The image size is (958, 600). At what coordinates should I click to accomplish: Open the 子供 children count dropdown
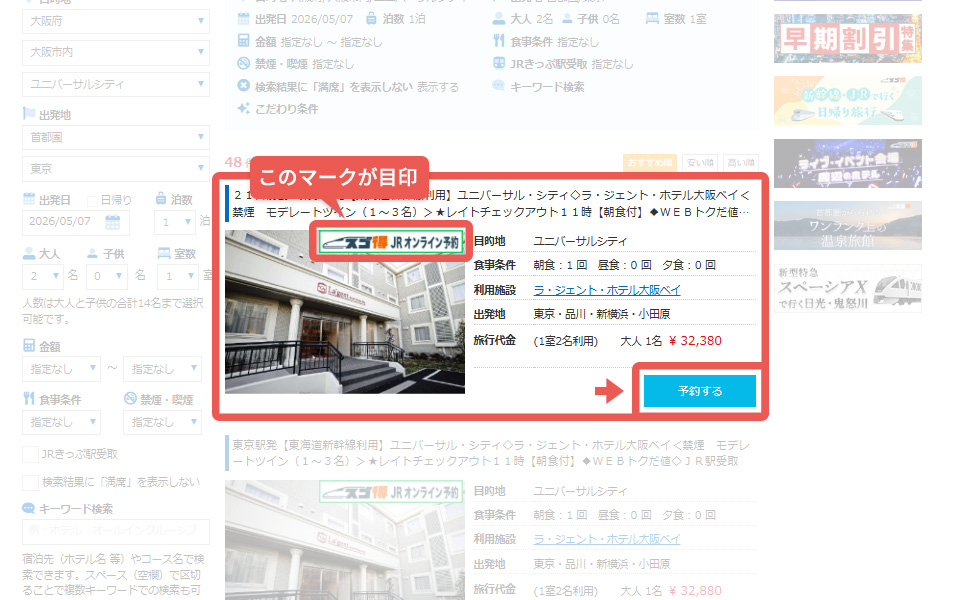pos(107,276)
